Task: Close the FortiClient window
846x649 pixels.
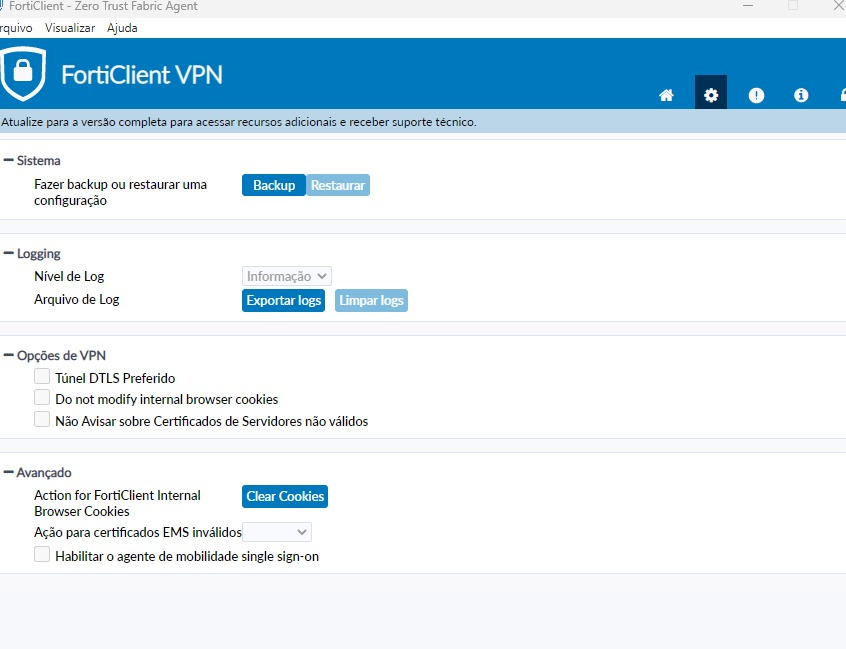Action: 839,5
